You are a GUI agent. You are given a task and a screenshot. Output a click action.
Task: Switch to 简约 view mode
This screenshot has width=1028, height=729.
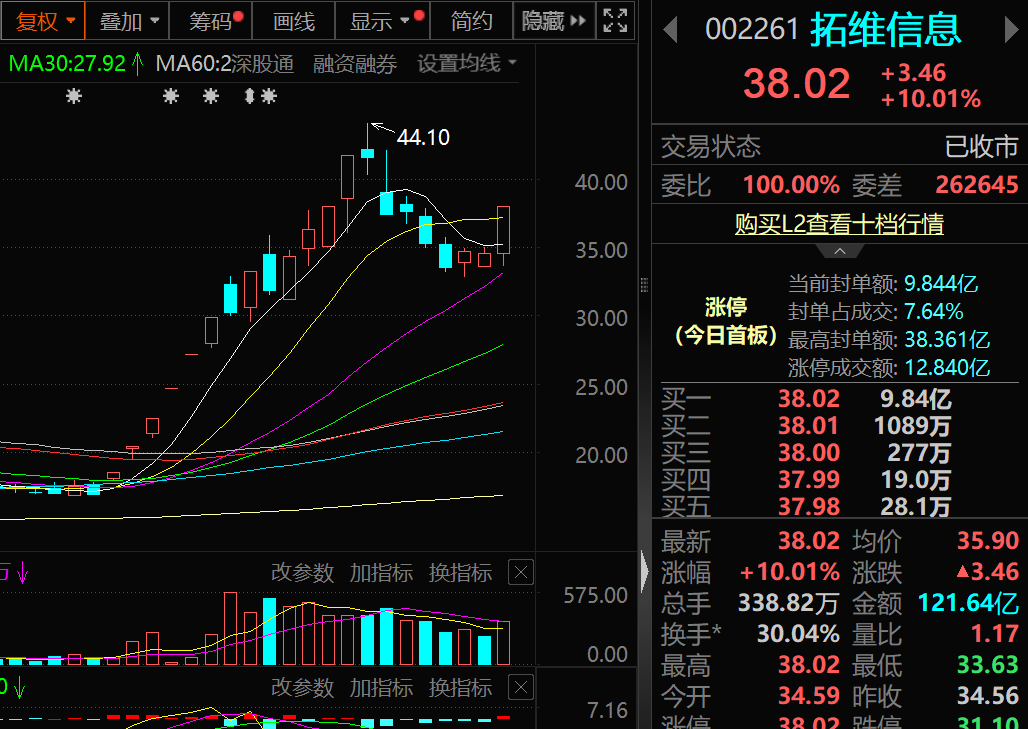471,22
